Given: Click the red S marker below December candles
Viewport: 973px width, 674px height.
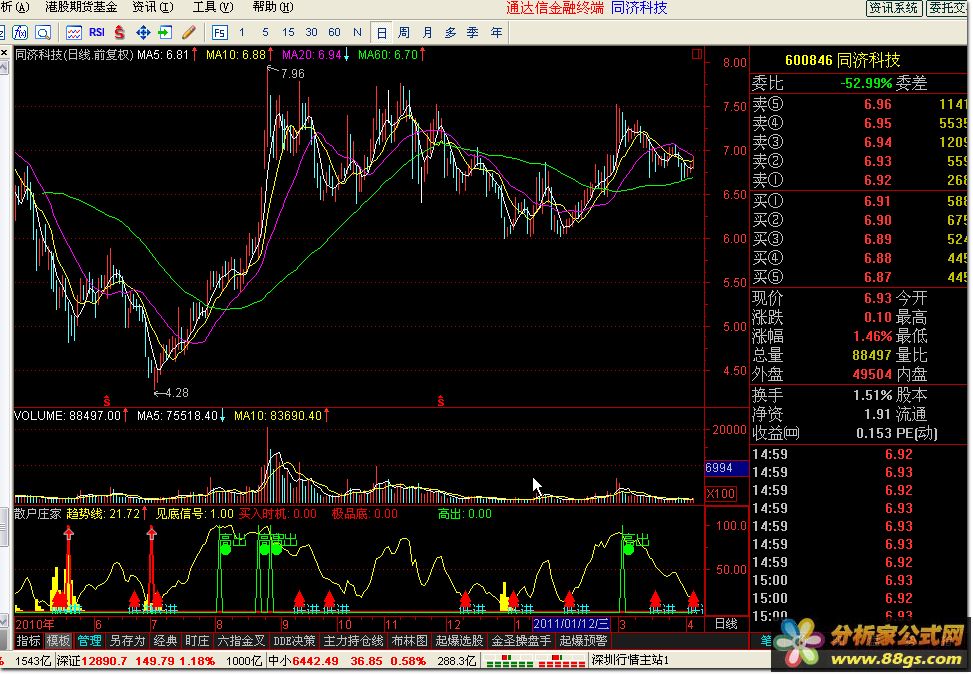Looking at the screenshot, I should pyautogui.click(x=441, y=401).
